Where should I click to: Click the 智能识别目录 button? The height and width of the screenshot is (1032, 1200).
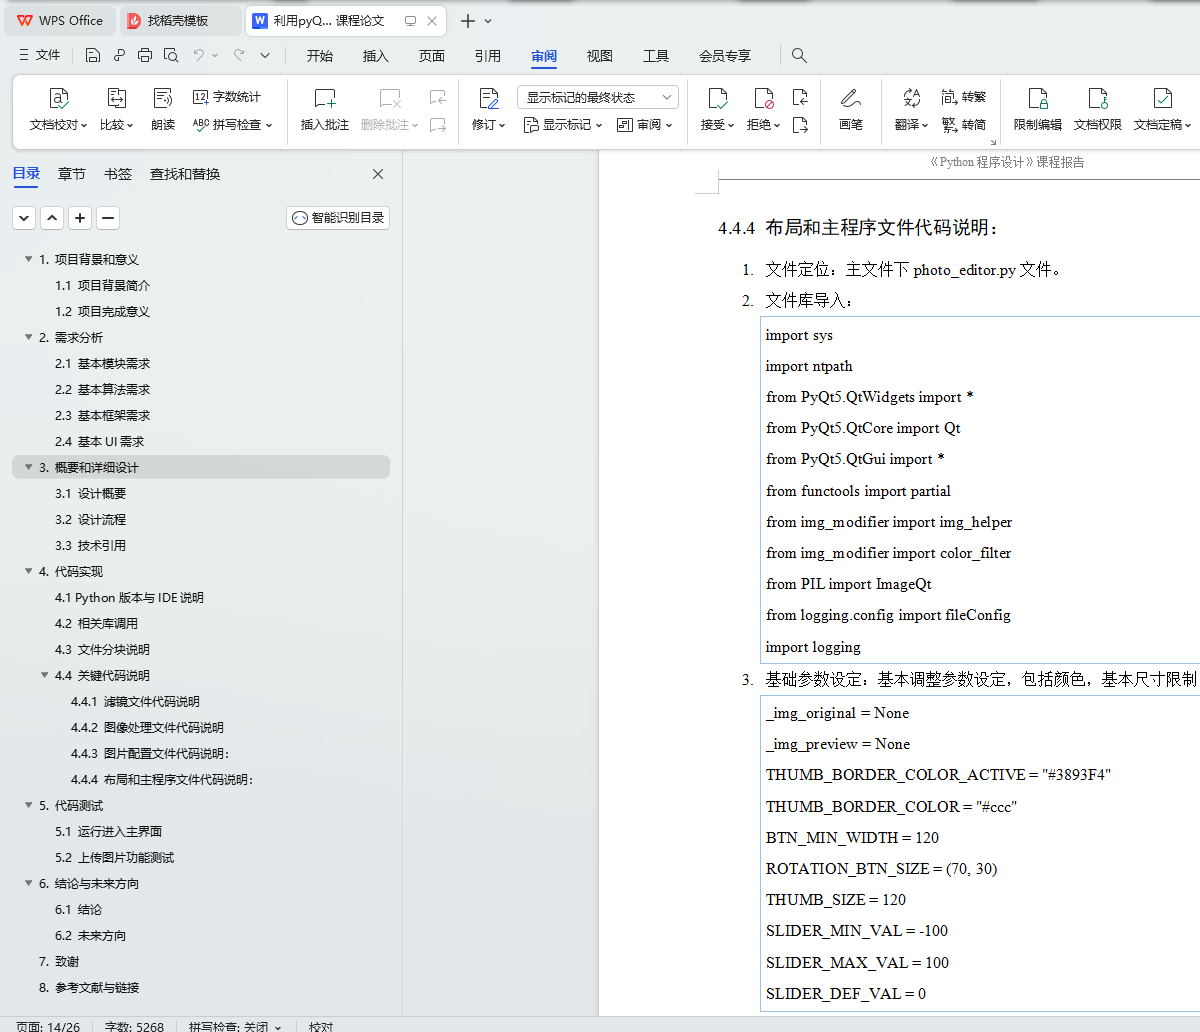click(x=338, y=217)
